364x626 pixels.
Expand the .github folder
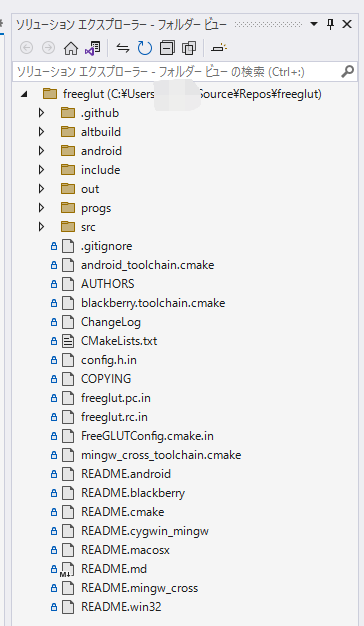pos(42,113)
